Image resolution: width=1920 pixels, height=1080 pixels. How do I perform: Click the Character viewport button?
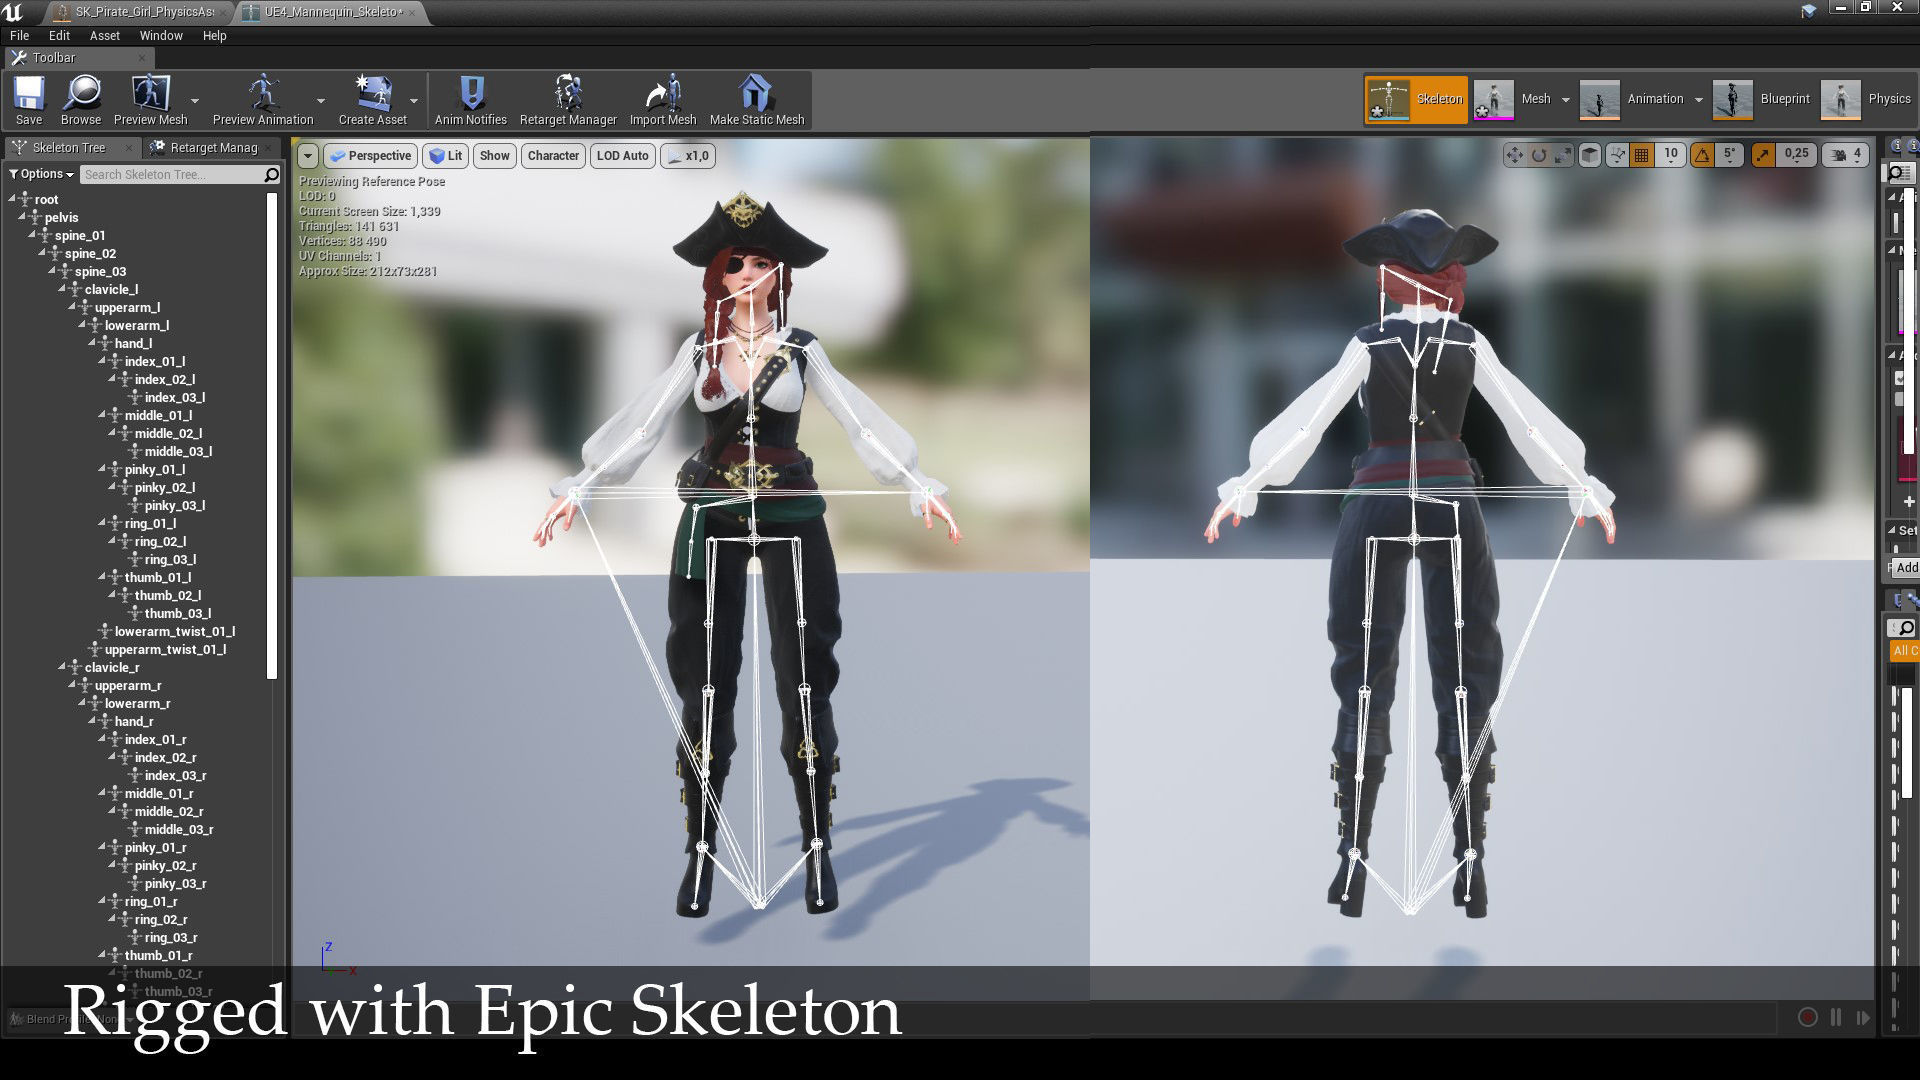pyautogui.click(x=553, y=156)
